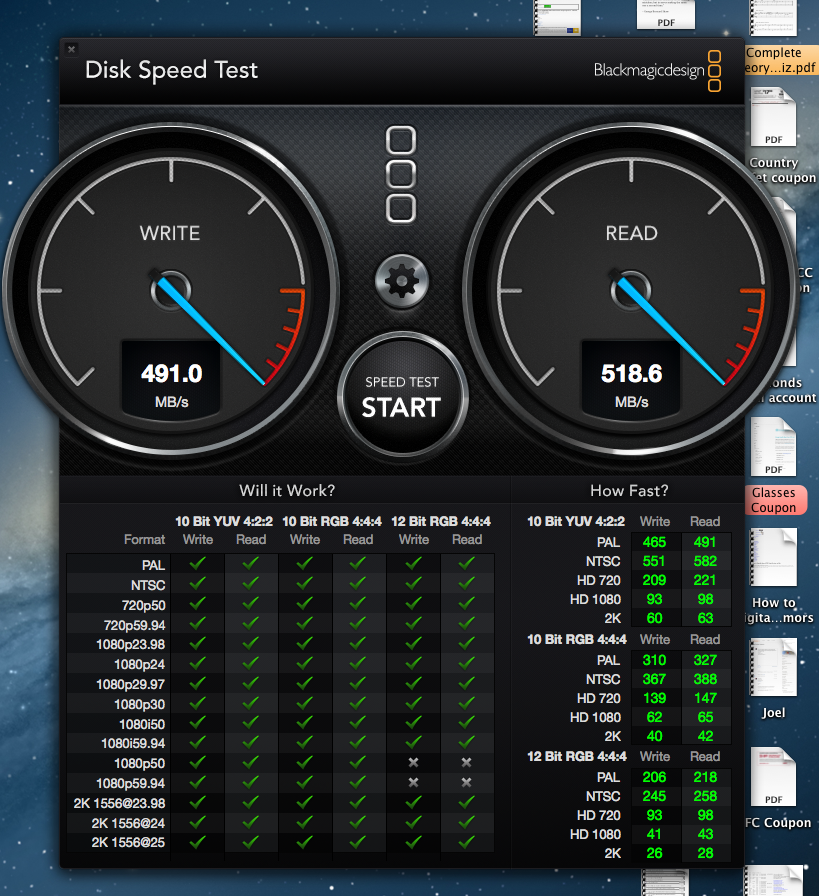Click the 10 Bit YUV HD 720 write value 209
Image resolution: width=819 pixels, height=896 pixels.
pyautogui.click(x=654, y=581)
